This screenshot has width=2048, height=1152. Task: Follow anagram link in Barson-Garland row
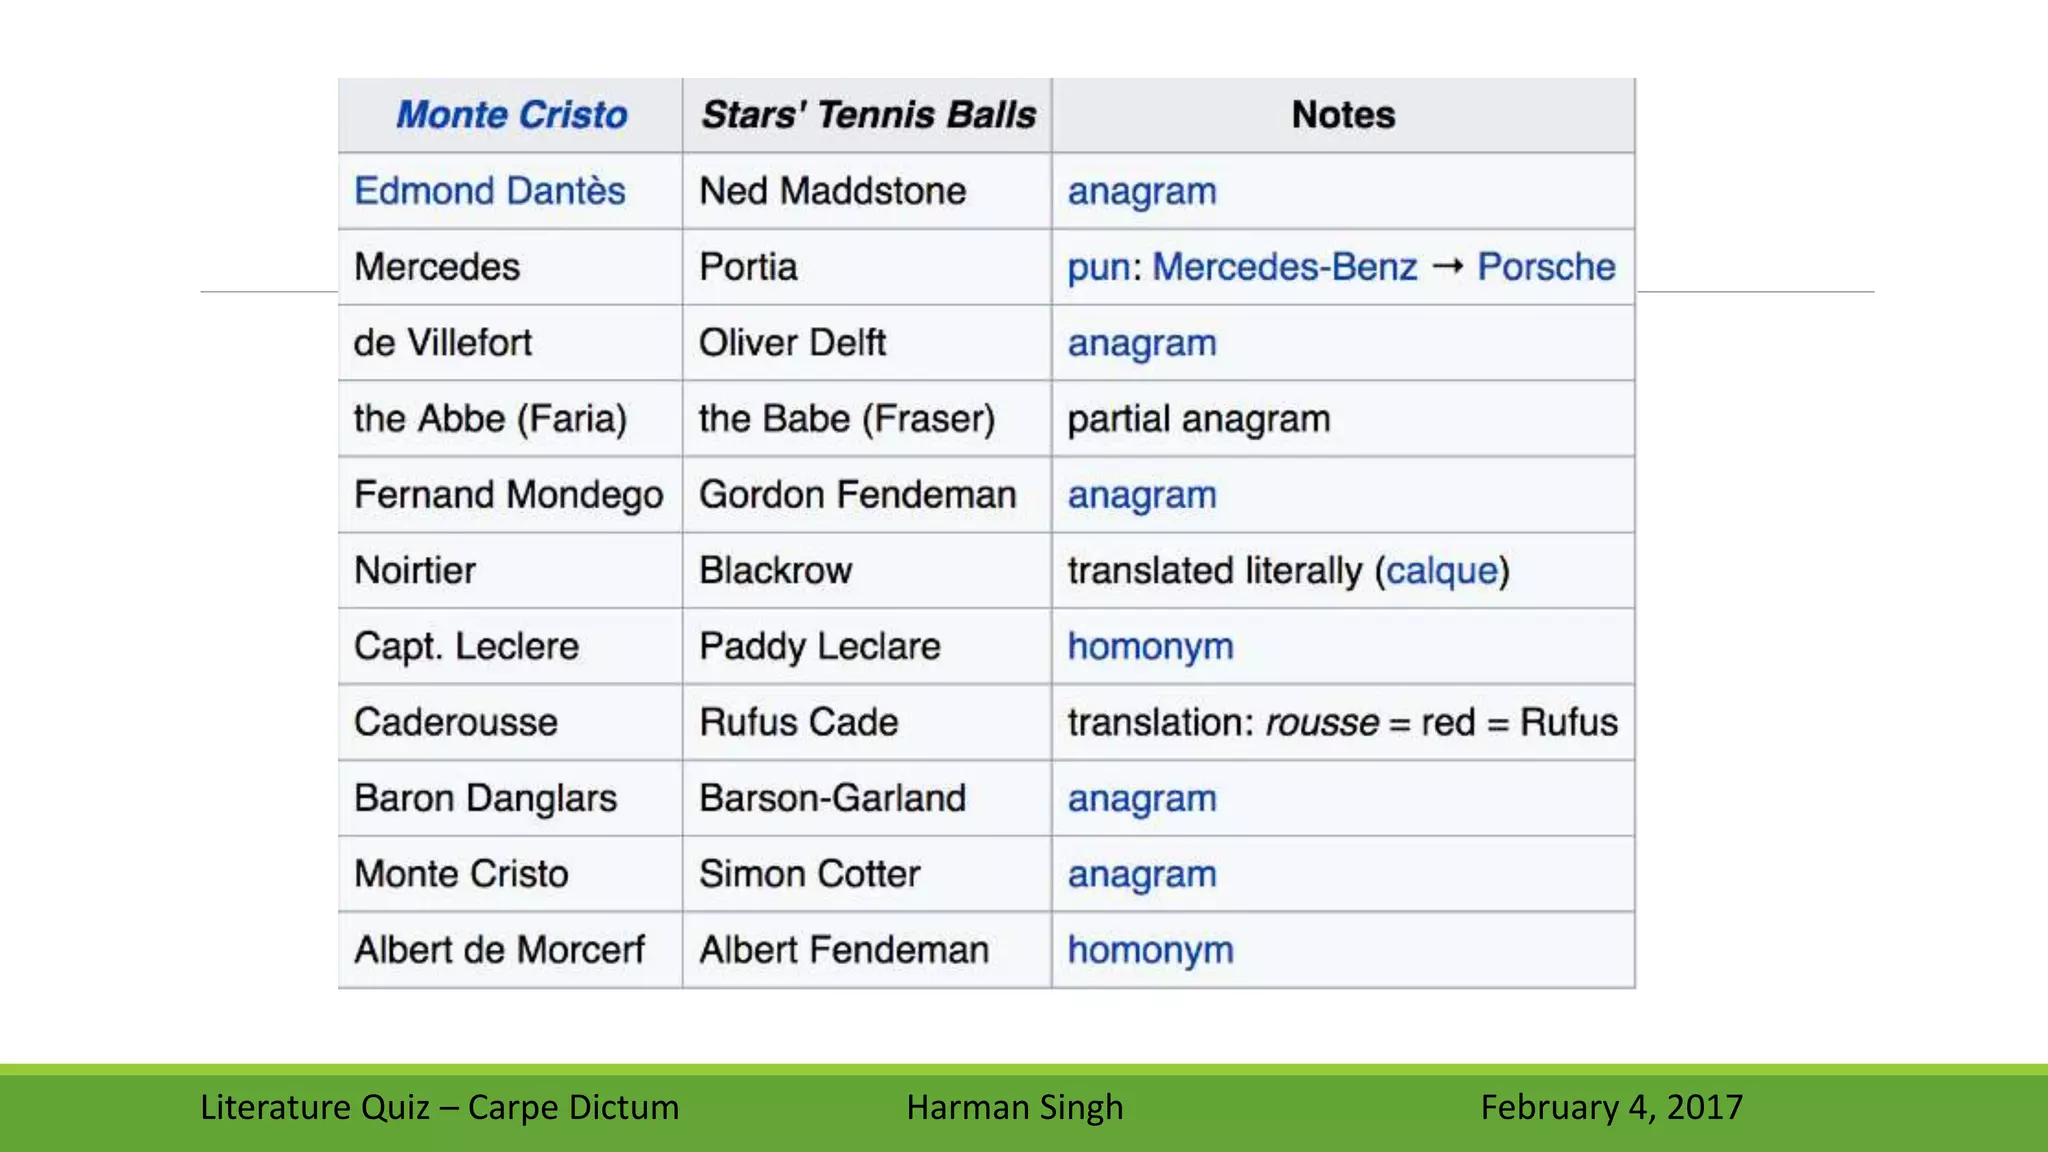pyautogui.click(x=1142, y=799)
